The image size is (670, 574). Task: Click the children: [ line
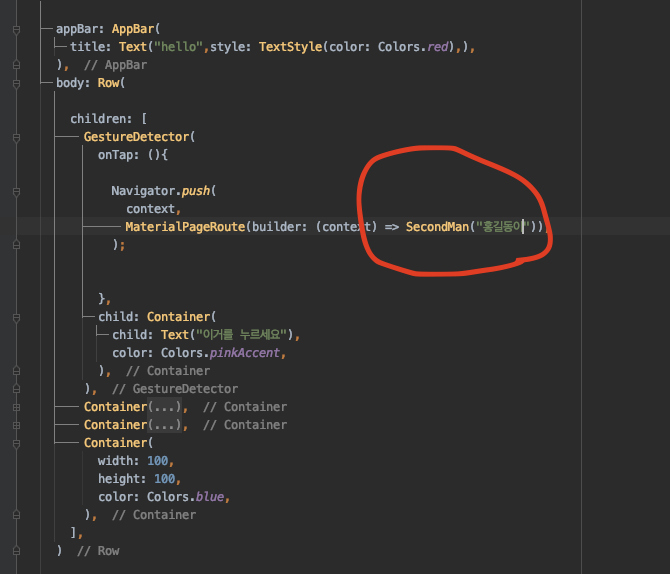pos(109,119)
